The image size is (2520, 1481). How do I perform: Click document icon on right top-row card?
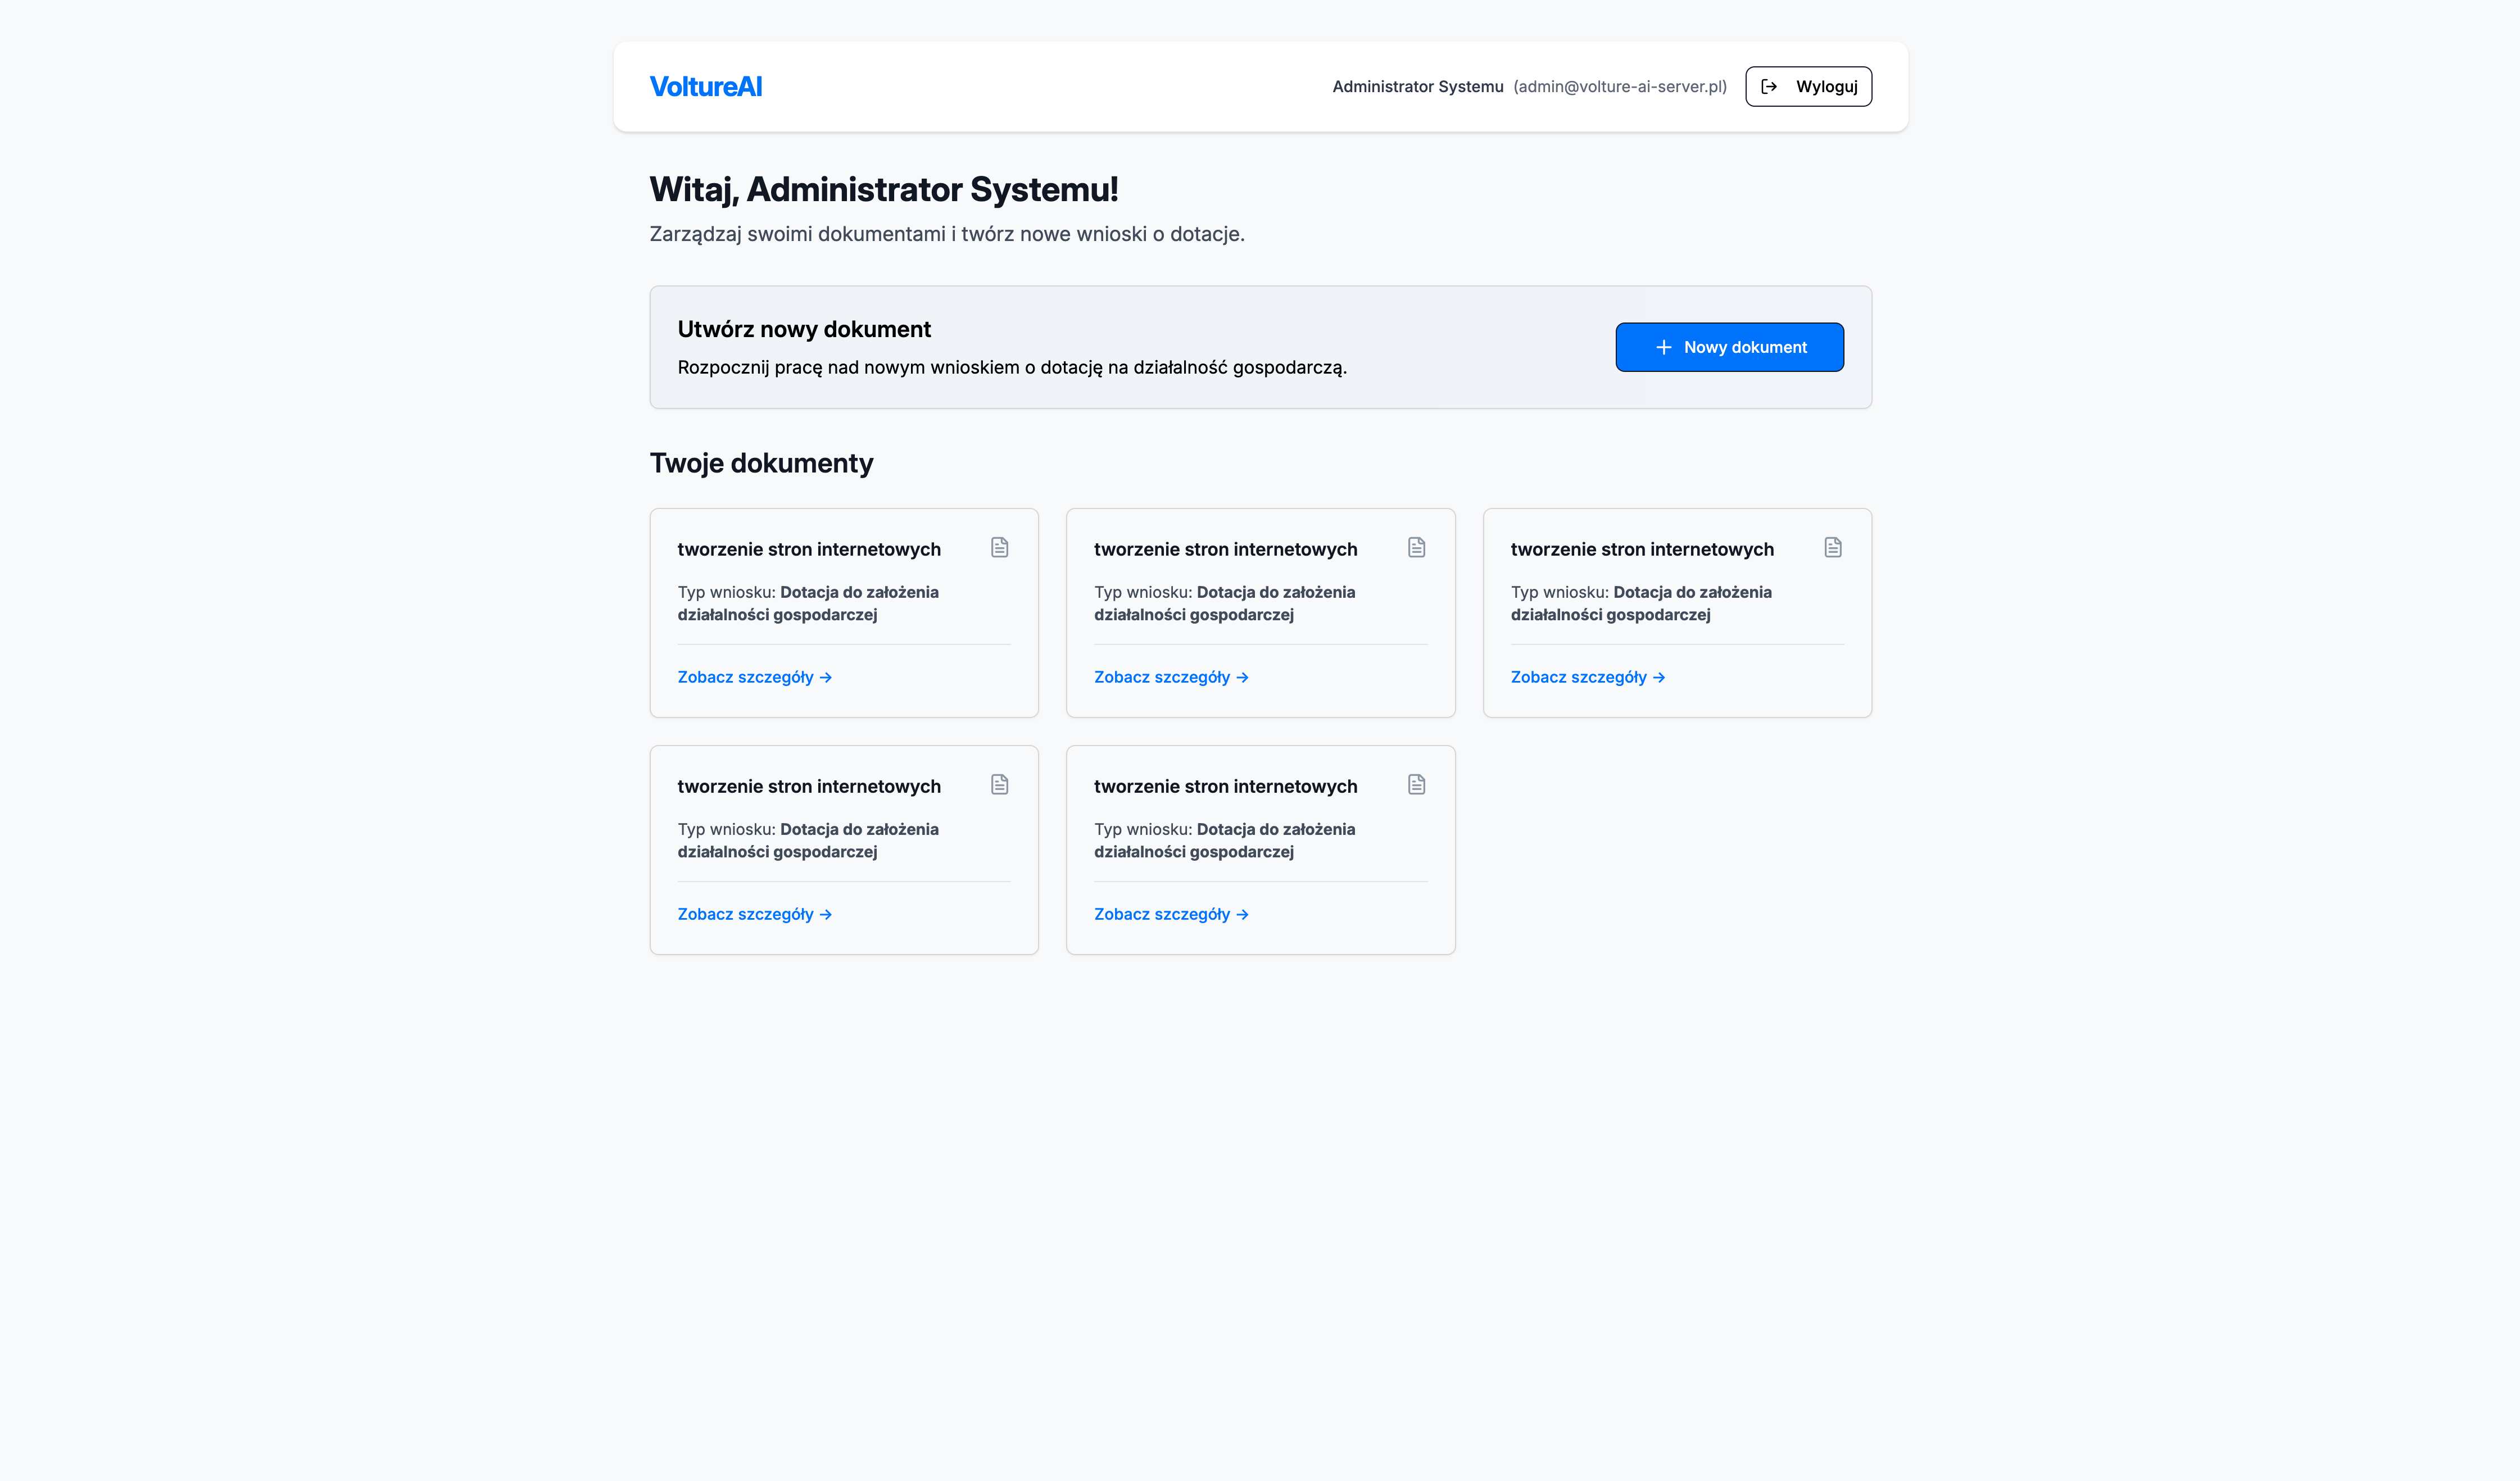click(1832, 547)
